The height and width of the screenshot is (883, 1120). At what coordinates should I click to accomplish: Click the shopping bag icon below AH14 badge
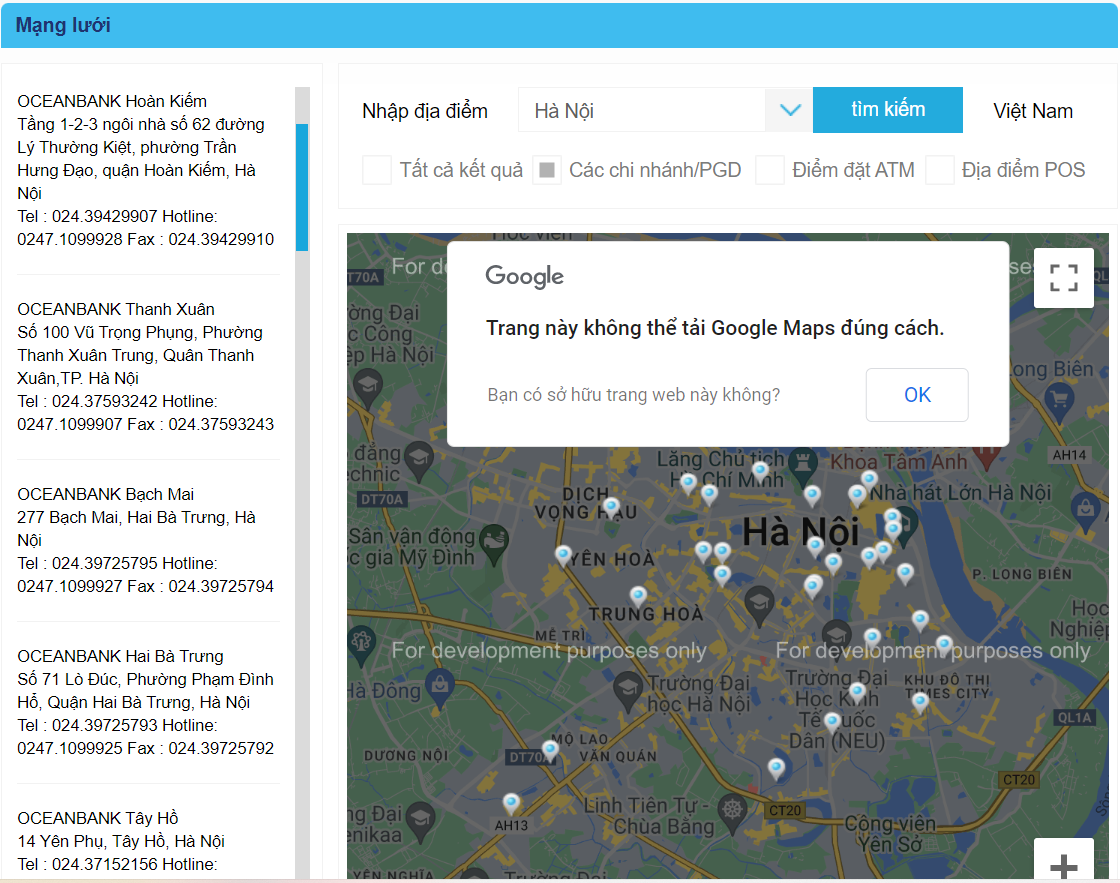tap(1085, 509)
